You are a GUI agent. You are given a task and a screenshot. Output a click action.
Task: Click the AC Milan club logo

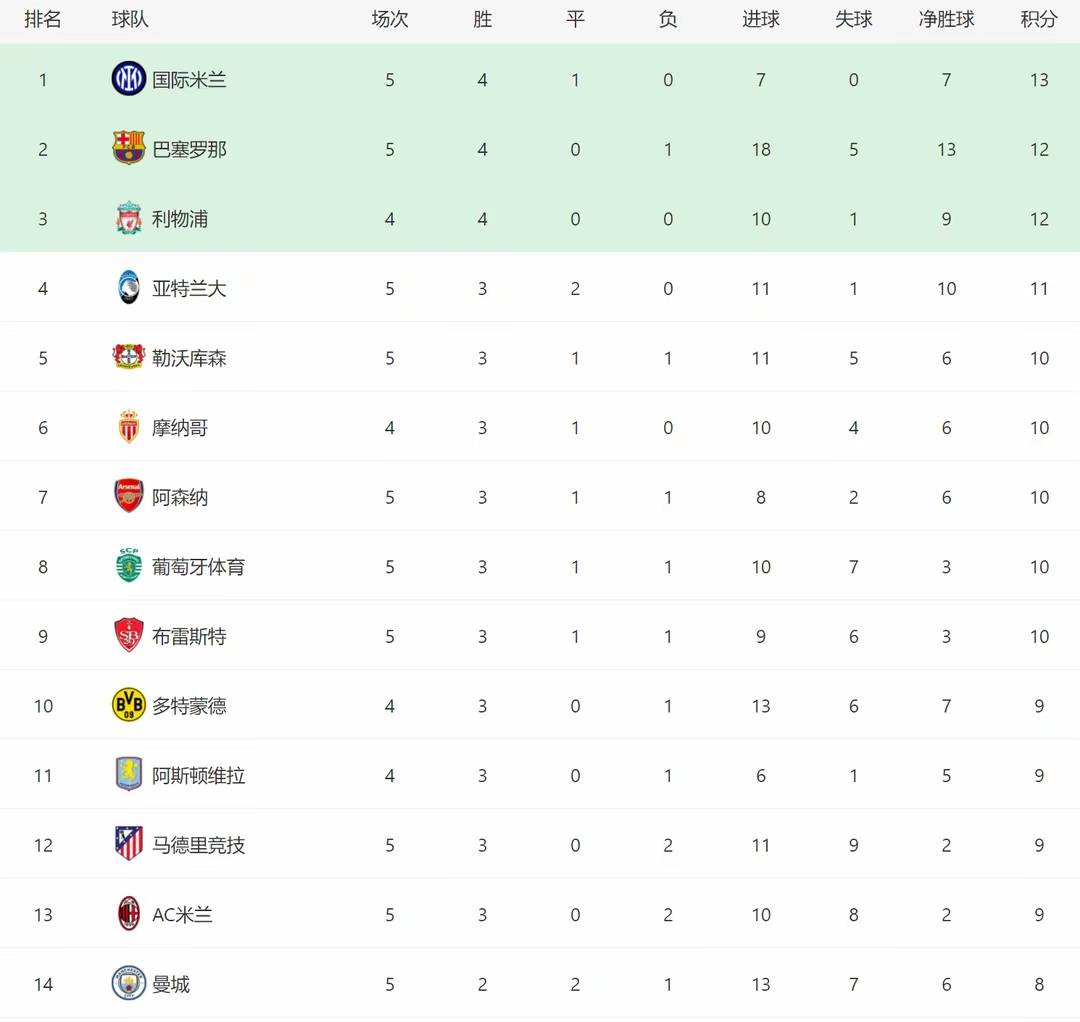coord(129,914)
